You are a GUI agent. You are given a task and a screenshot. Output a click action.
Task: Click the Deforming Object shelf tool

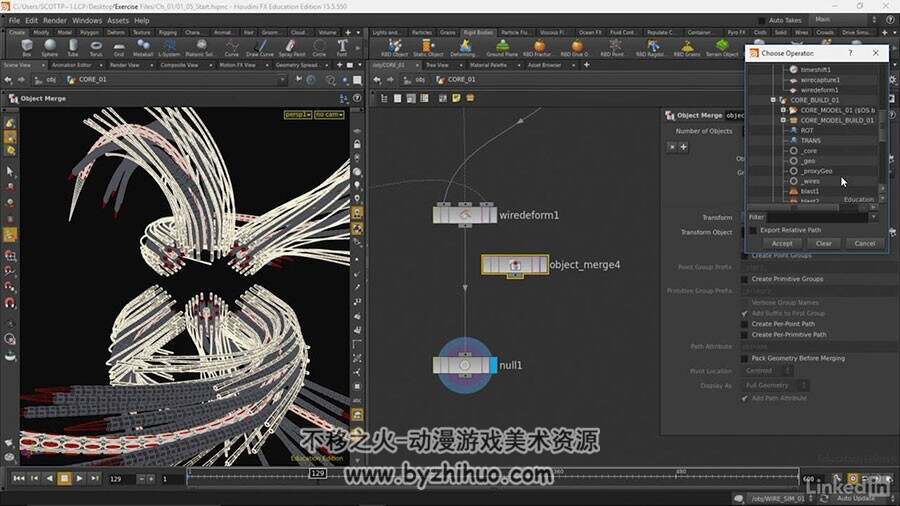click(x=464, y=48)
